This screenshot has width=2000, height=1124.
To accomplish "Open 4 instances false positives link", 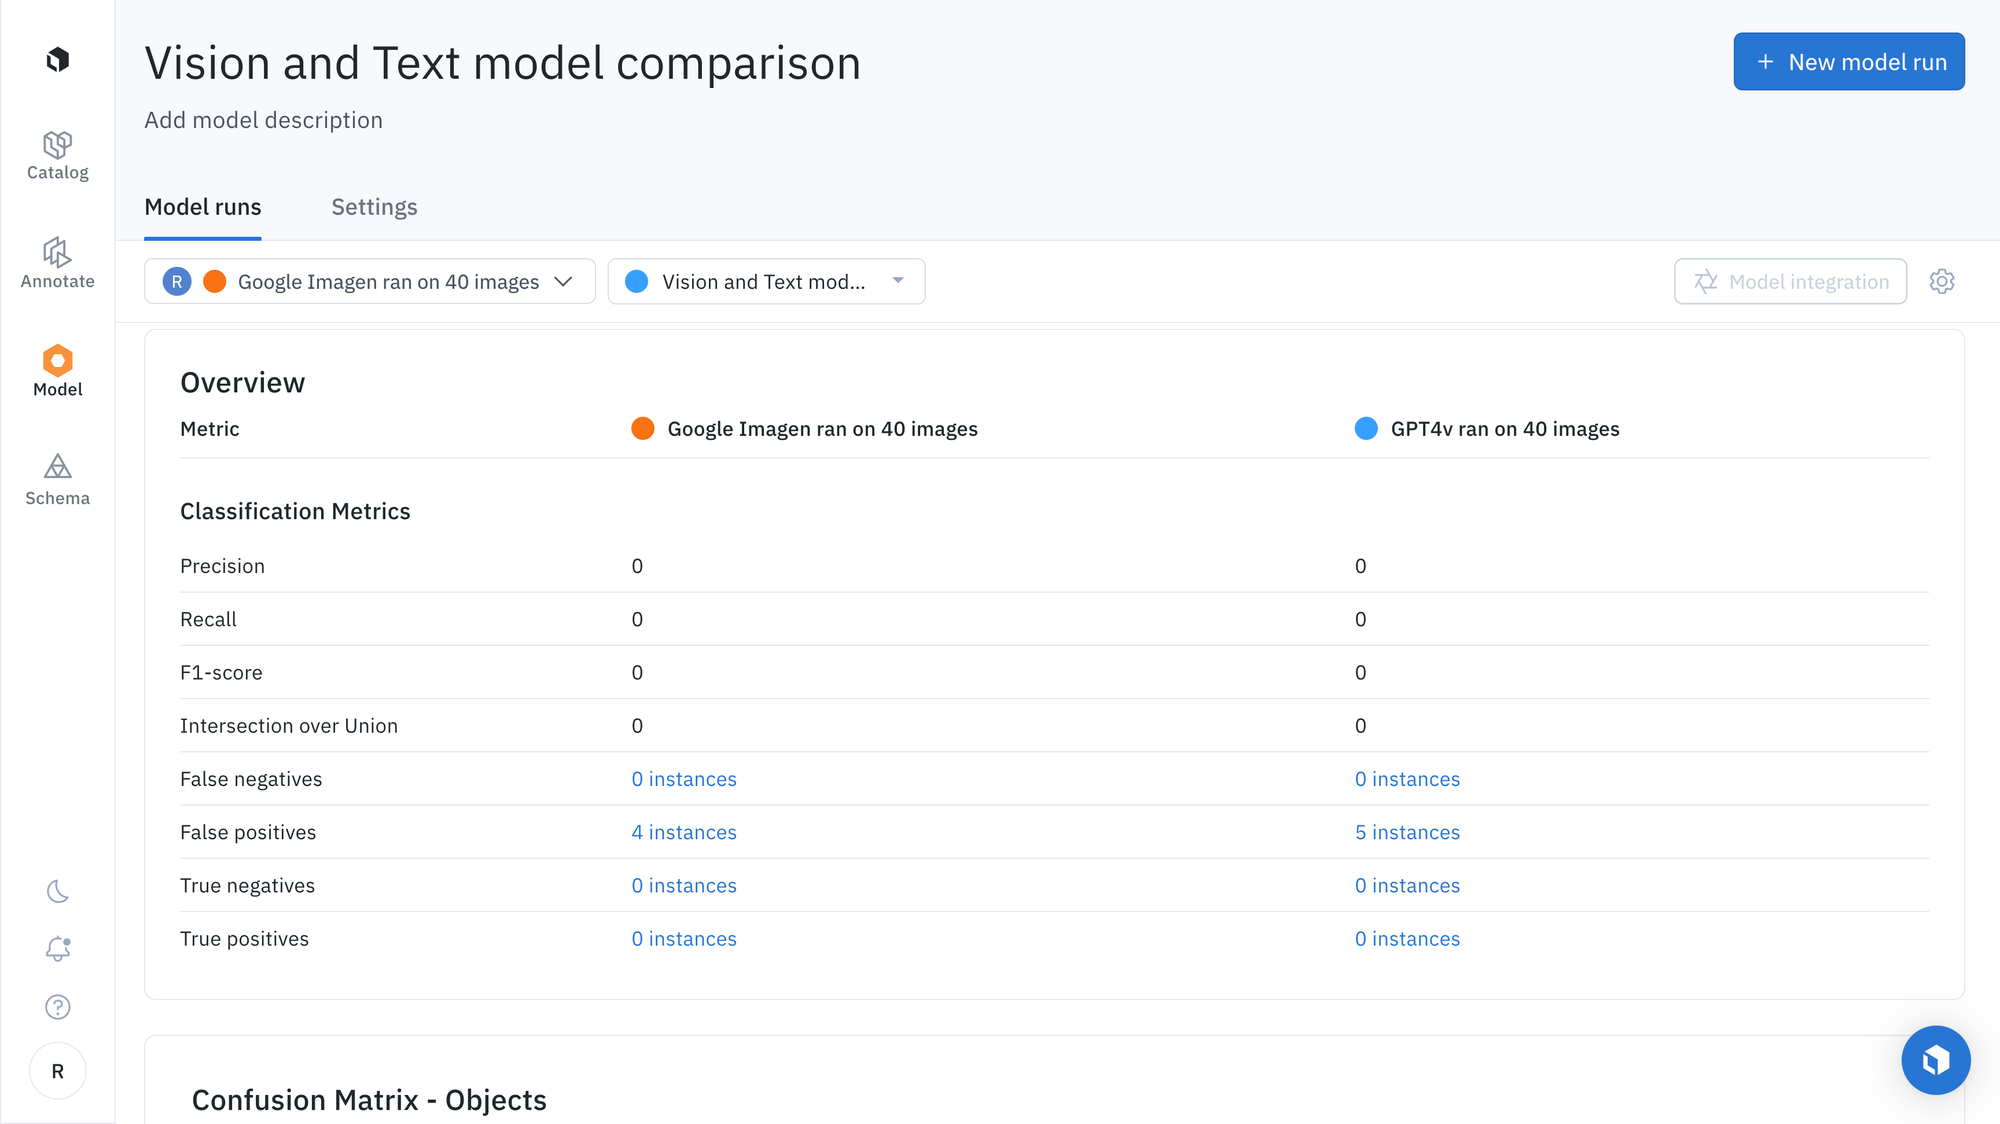I will 684,832.
